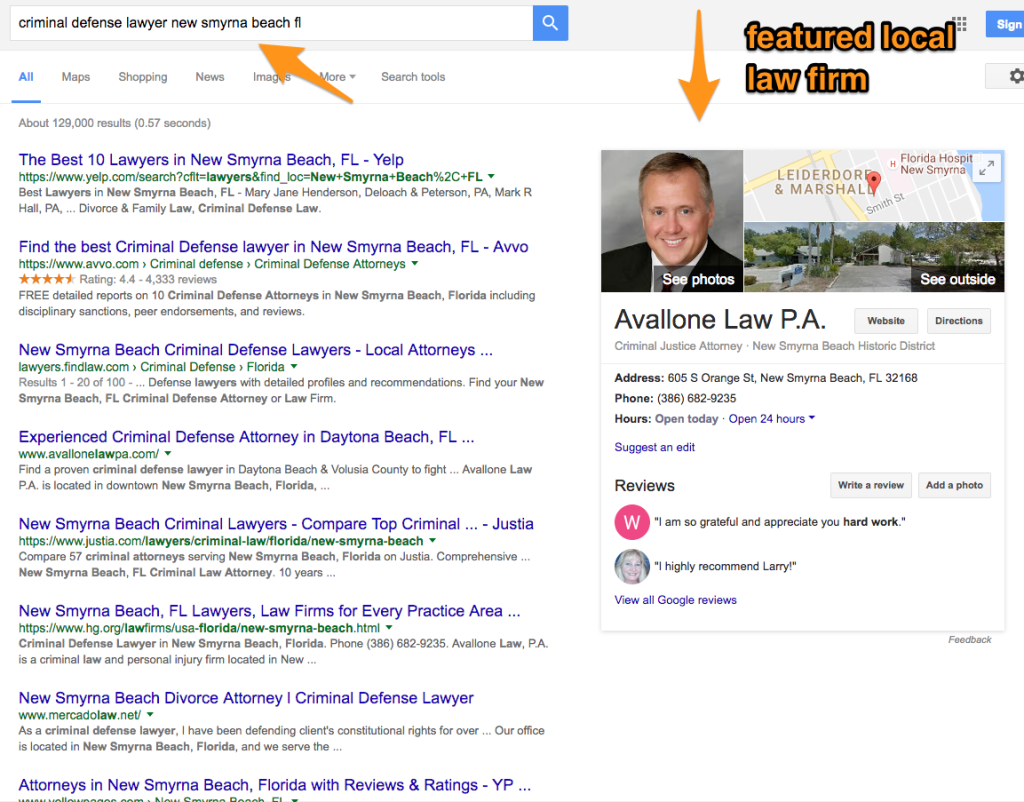Open Avallone Law's Website button

click(x=885, y=321)
